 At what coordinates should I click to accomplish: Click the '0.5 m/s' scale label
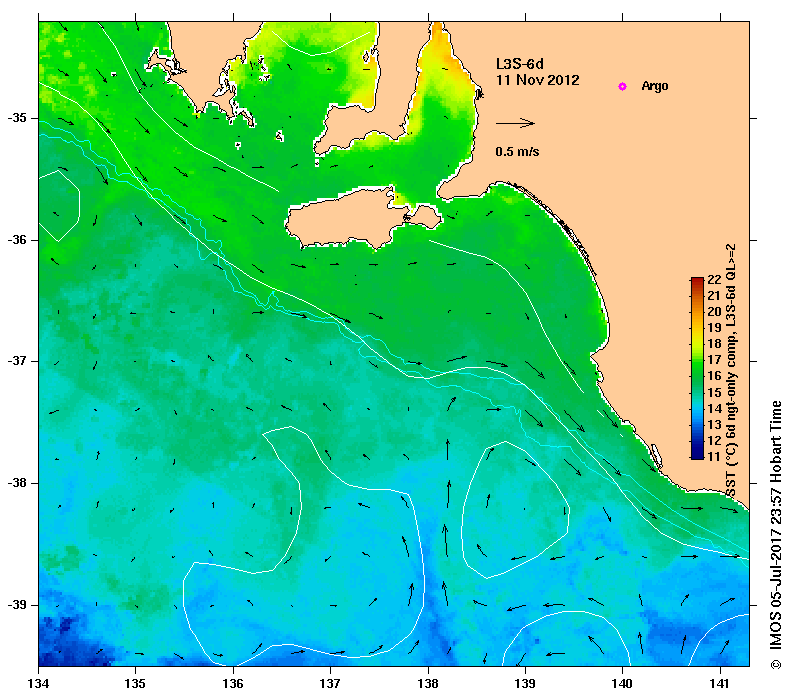517,151
